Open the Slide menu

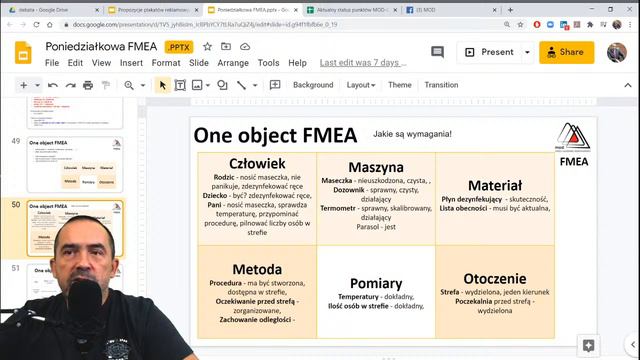coord(199,63)
